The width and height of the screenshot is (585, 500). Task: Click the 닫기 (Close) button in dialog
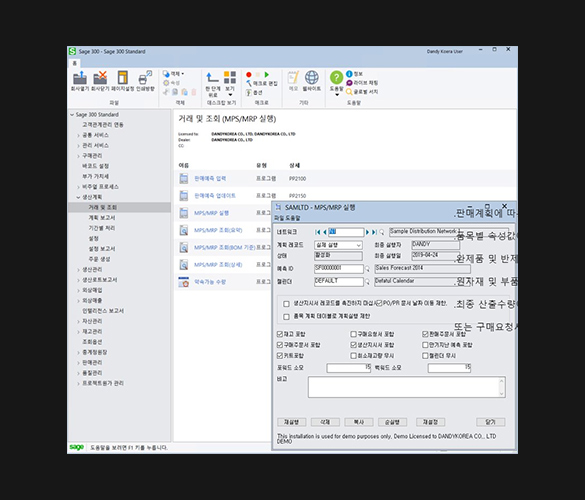pos(491,422)
